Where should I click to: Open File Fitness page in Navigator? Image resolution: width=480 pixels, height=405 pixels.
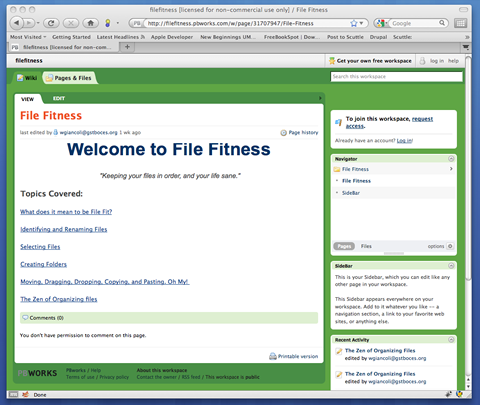(356, 181)
